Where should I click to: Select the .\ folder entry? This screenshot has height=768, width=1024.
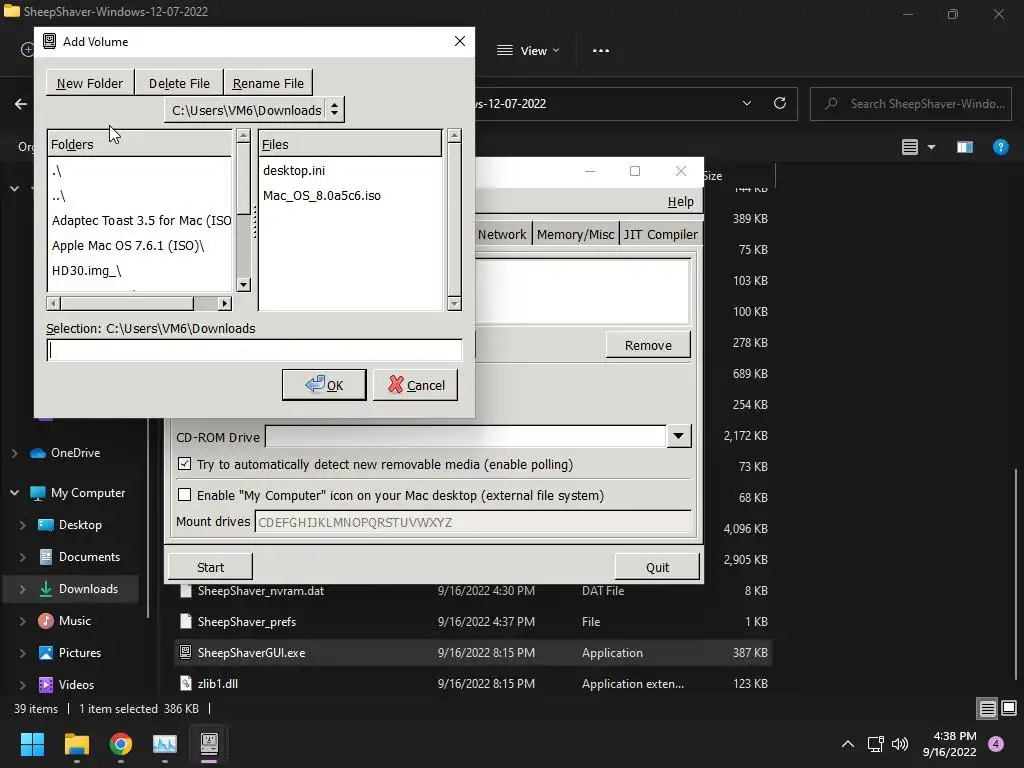click(57, 171)
